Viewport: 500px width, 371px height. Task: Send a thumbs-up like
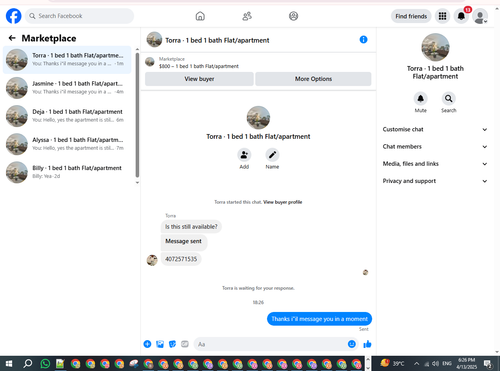pos(367,344)
